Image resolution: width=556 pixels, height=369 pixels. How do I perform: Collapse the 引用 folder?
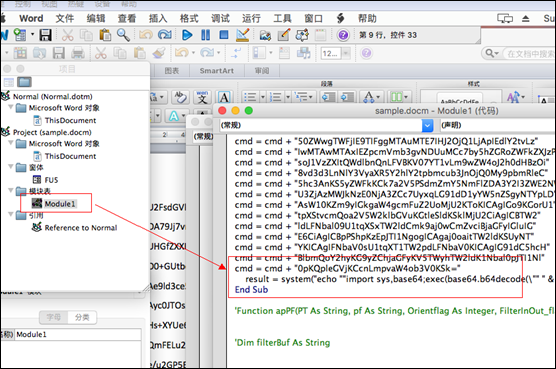click(x=11, y=214)
